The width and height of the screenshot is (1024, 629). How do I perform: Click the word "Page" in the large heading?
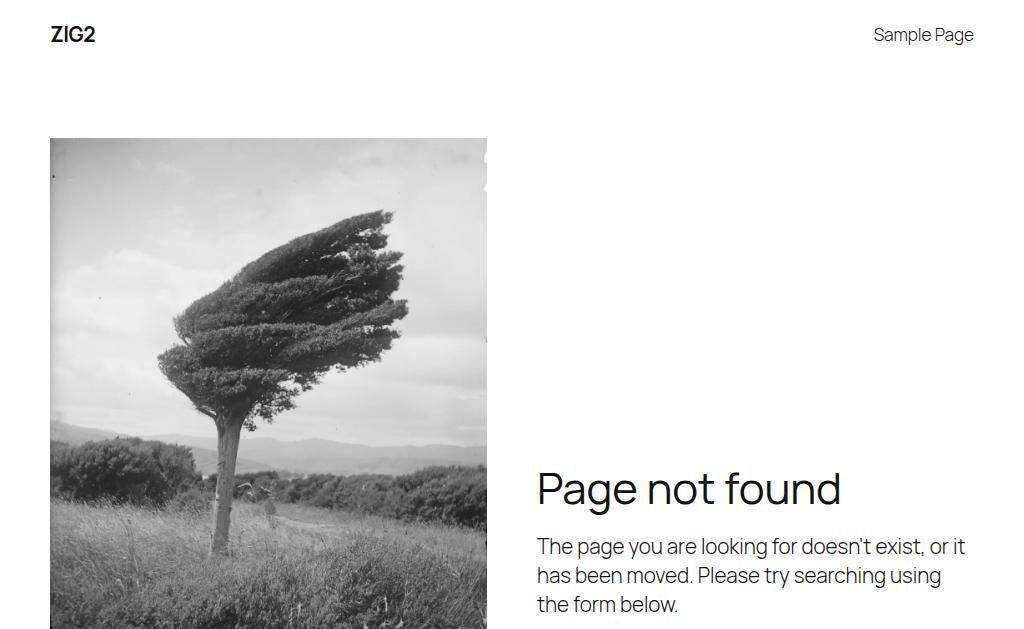(x=586, y=491)
